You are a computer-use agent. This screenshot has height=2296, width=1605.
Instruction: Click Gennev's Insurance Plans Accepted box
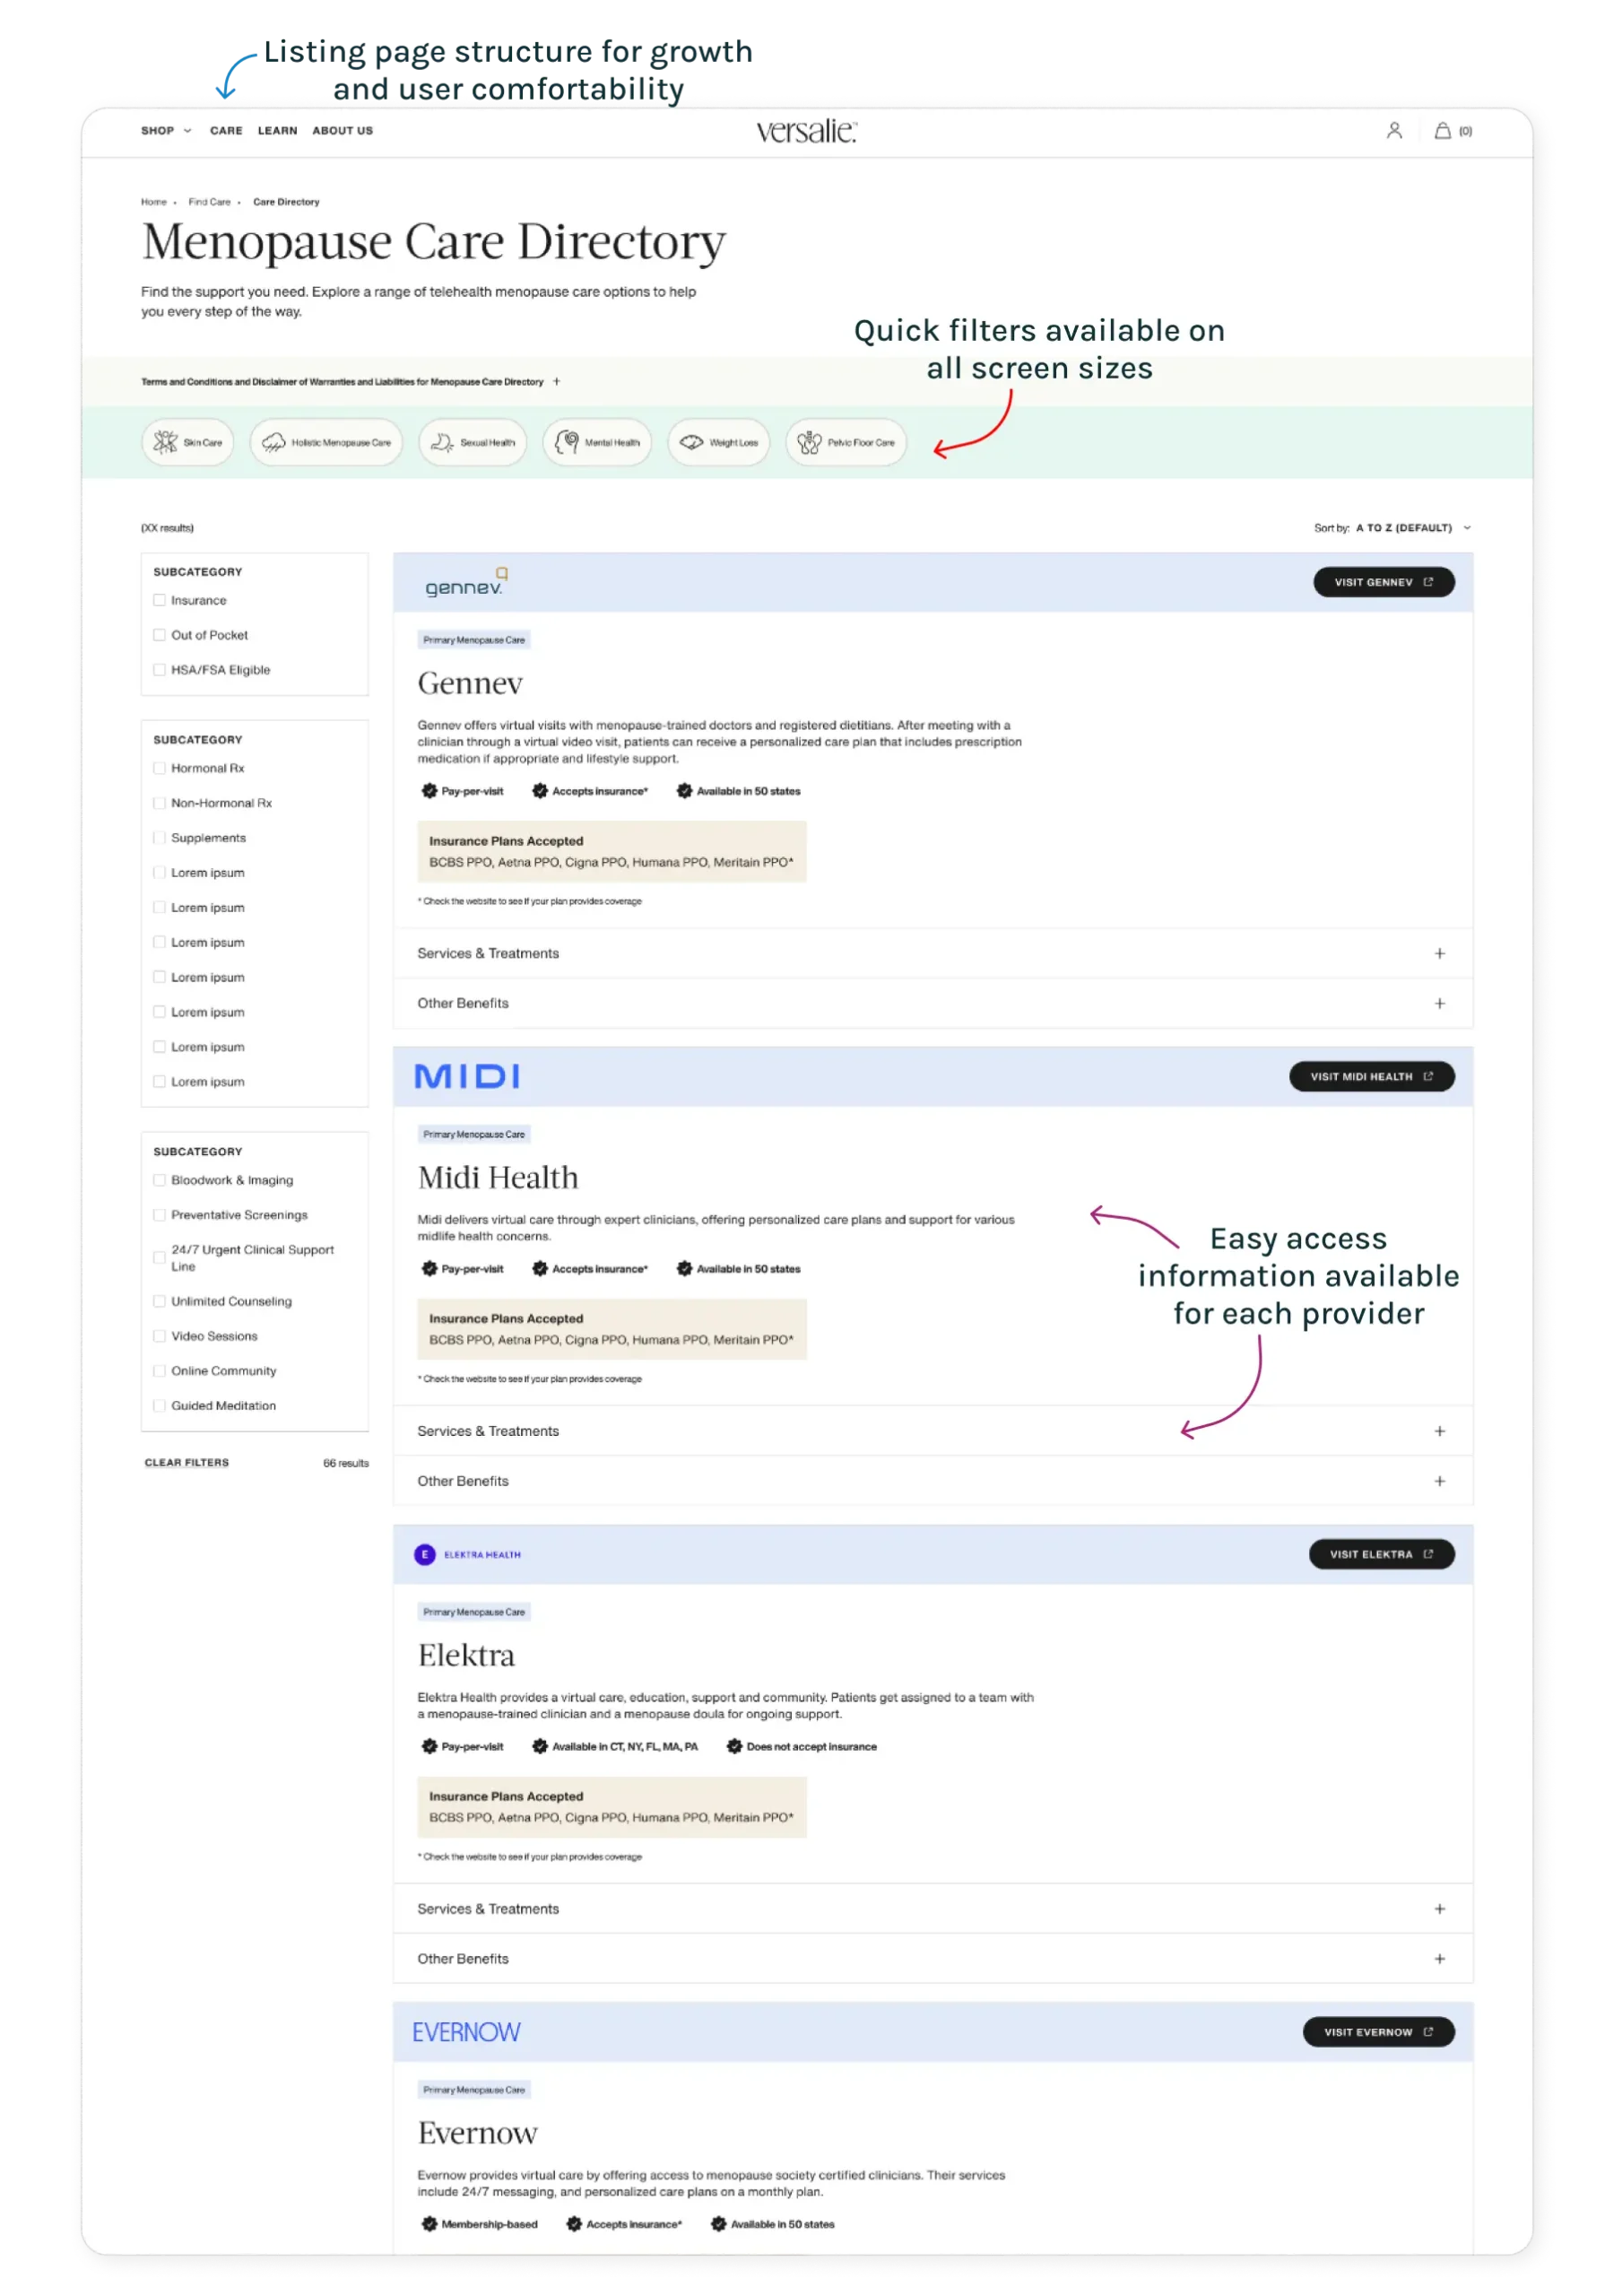611,851
